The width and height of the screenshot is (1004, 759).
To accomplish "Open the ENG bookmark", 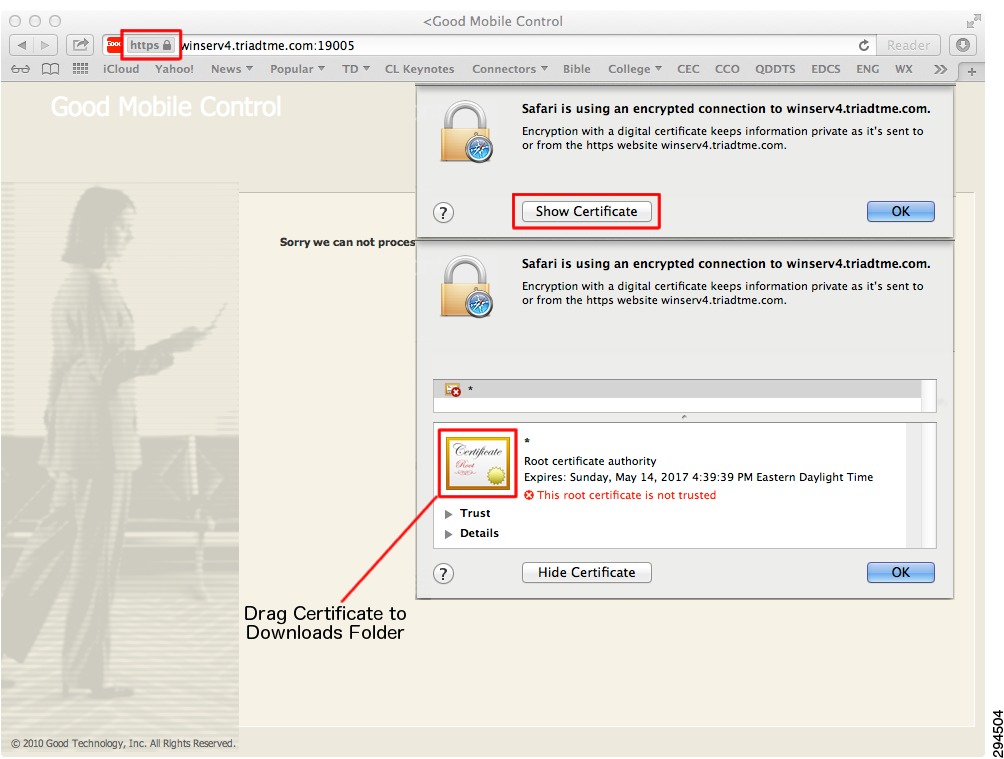I will pyautogui.click(x=868, y=69).
